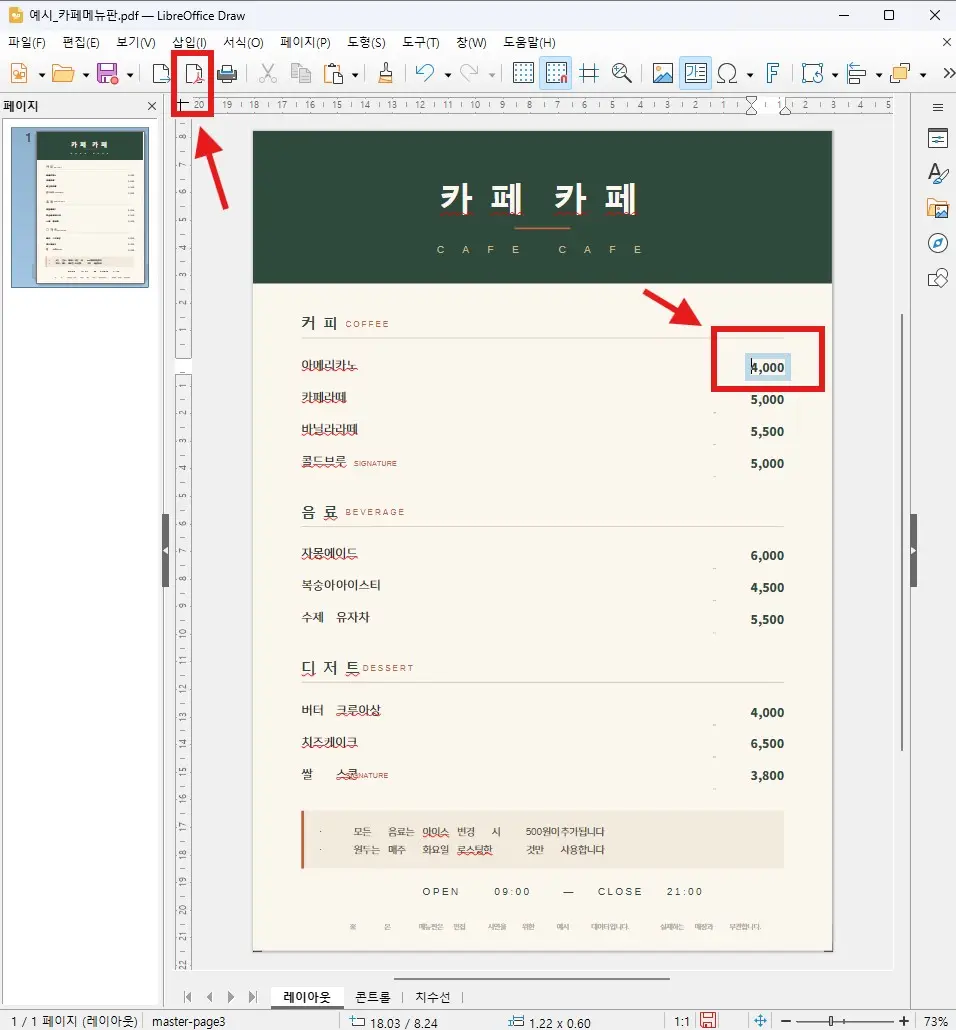Expand the Undo history dropdown
The width and height of the screenshot is (956, 1030).
[447, 75]
